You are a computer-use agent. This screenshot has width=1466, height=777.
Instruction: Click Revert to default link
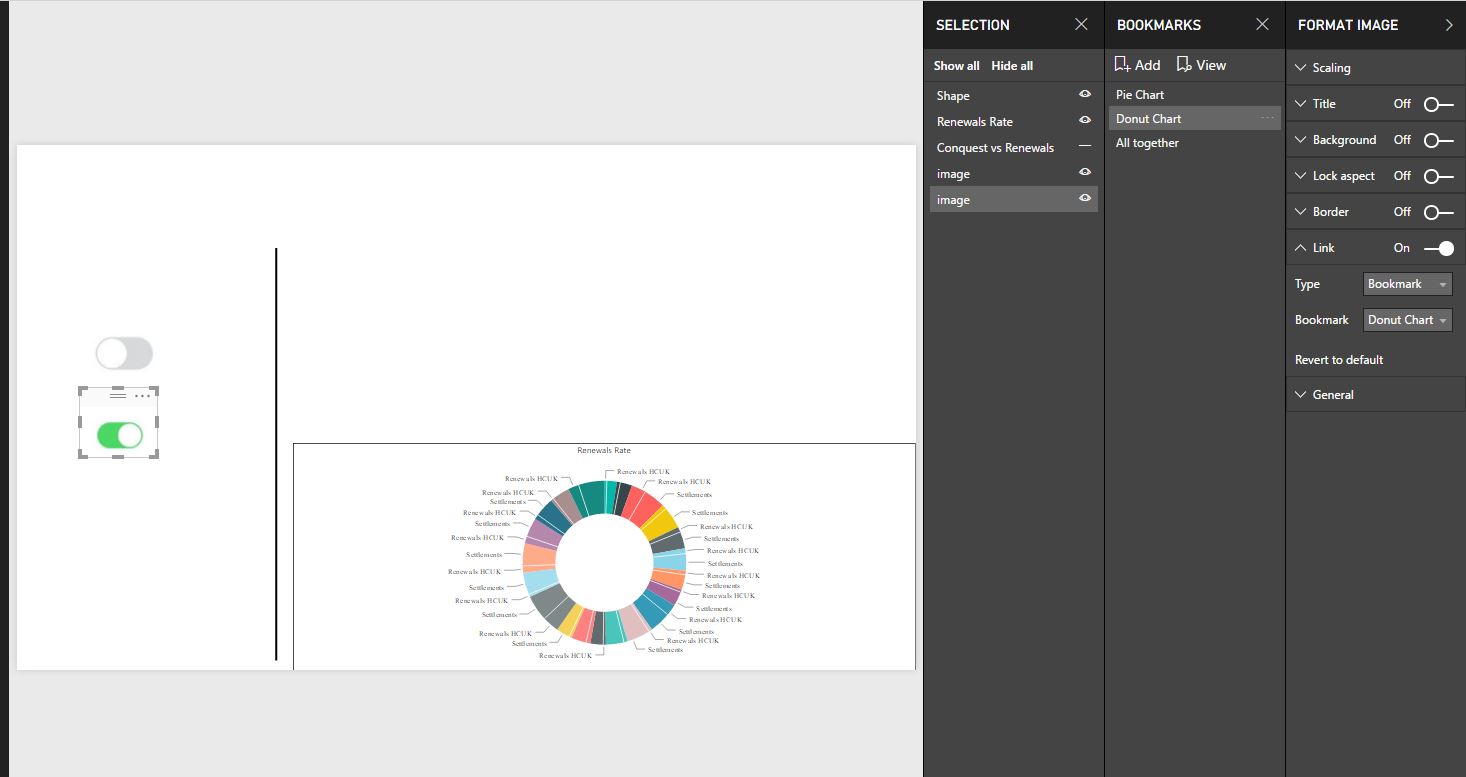(1339, 360)
